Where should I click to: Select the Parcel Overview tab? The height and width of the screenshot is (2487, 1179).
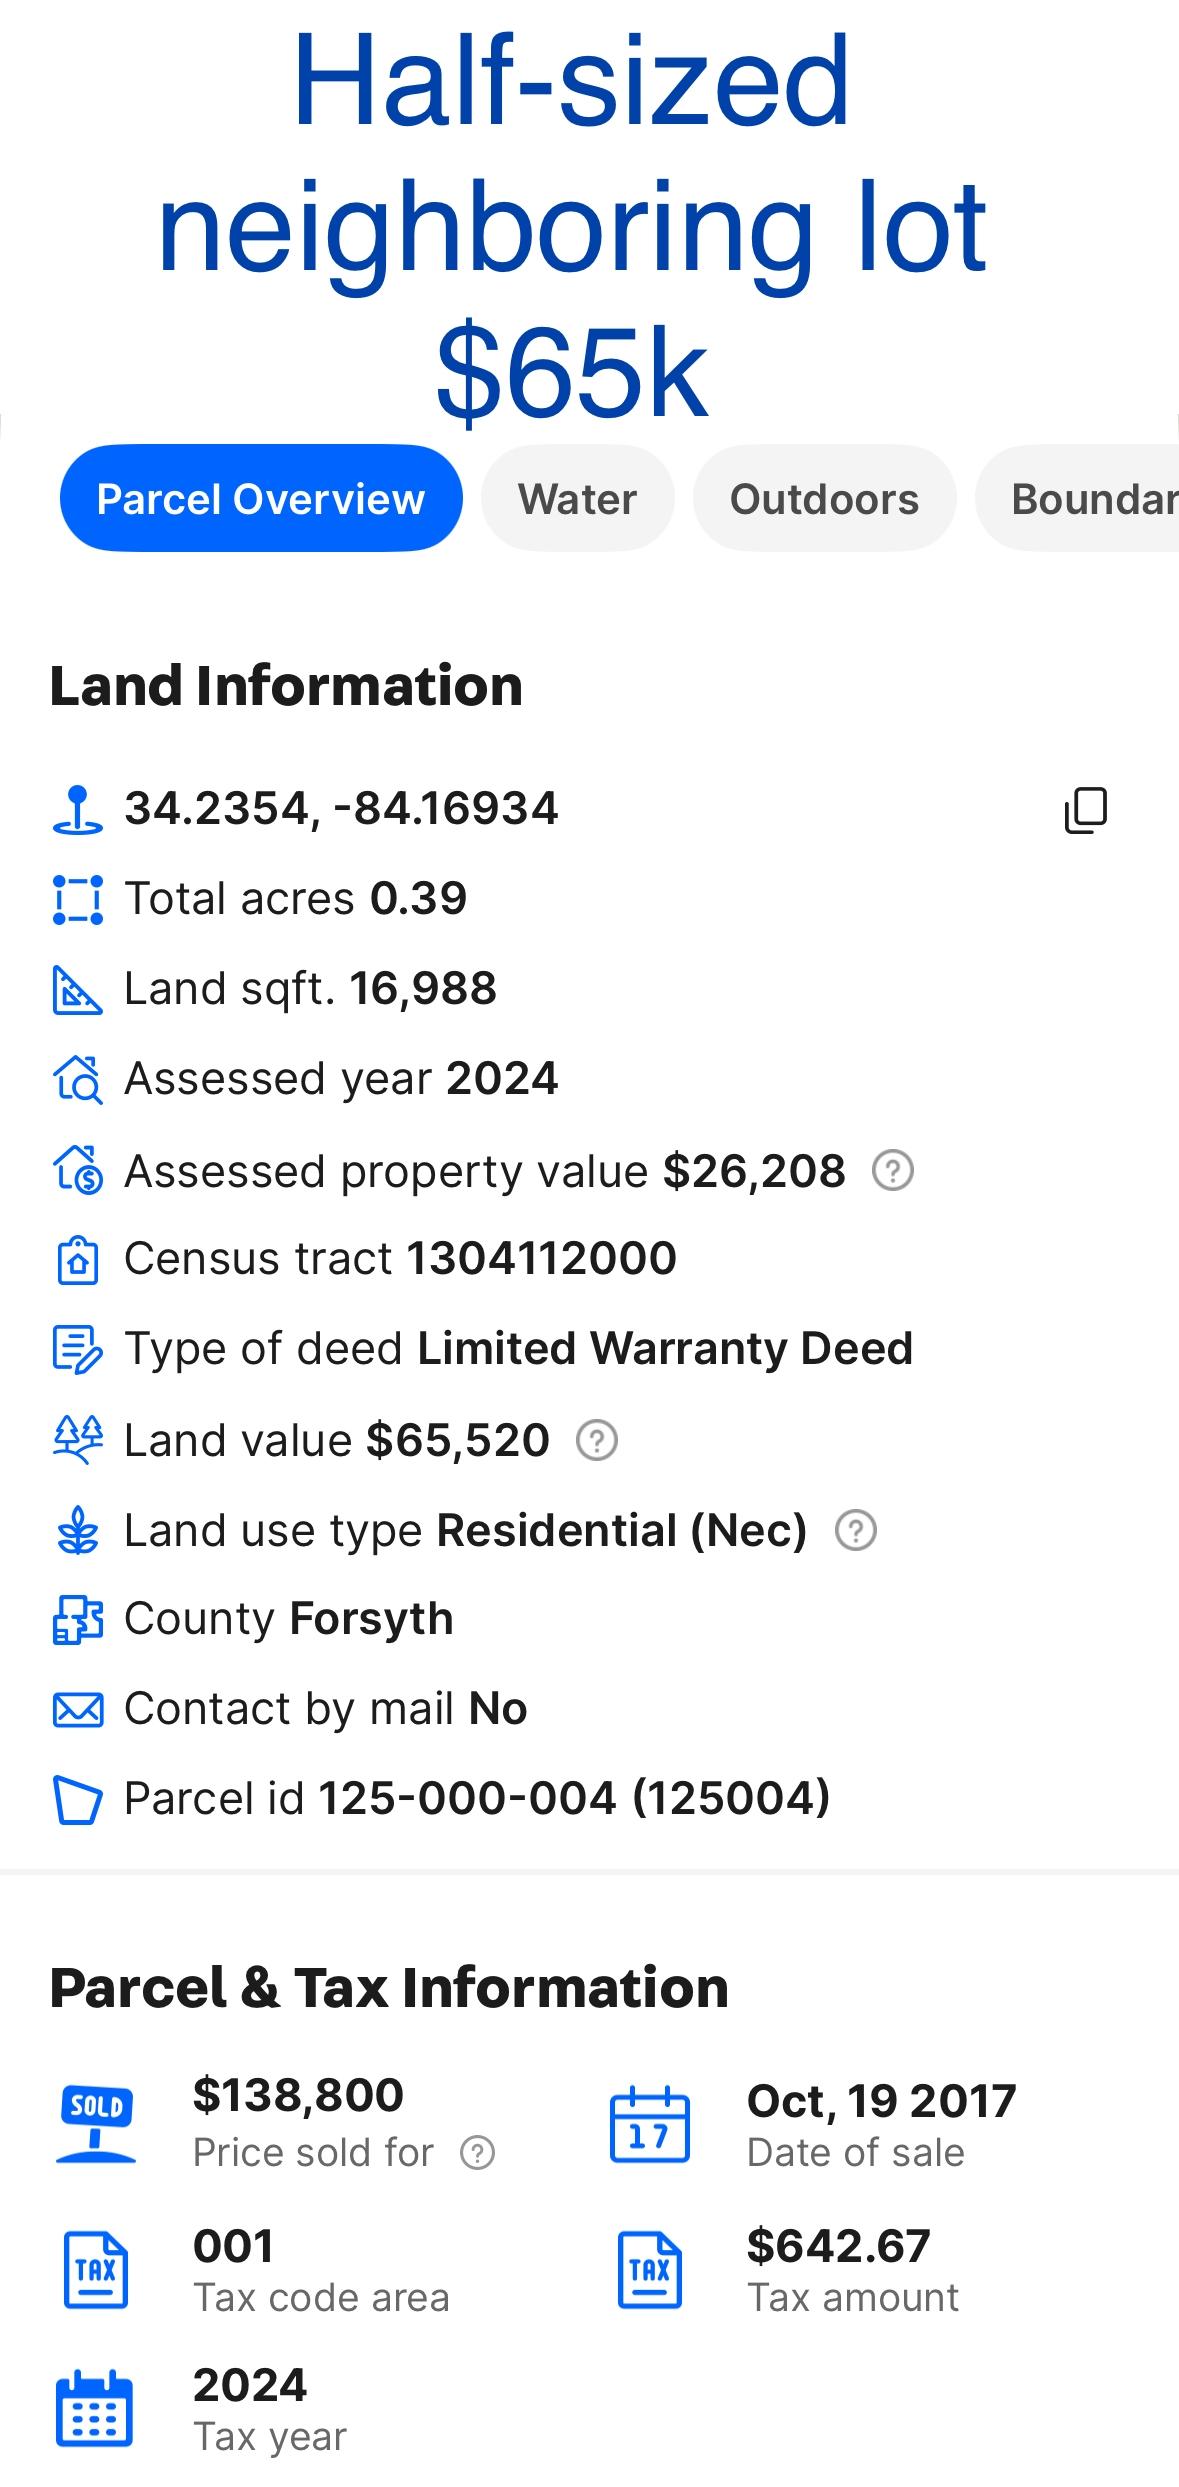click(261, 498)
